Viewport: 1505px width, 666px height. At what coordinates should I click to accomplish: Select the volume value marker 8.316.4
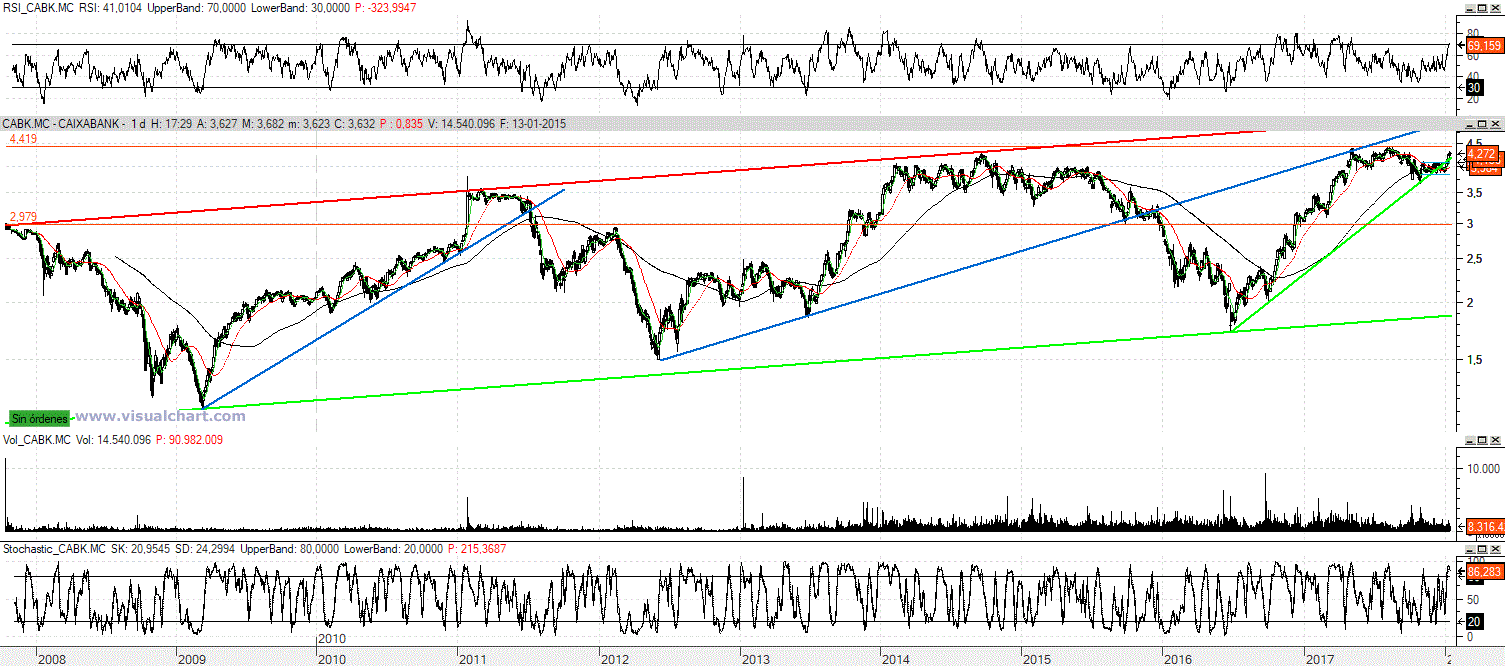(x=1484, y=526)
